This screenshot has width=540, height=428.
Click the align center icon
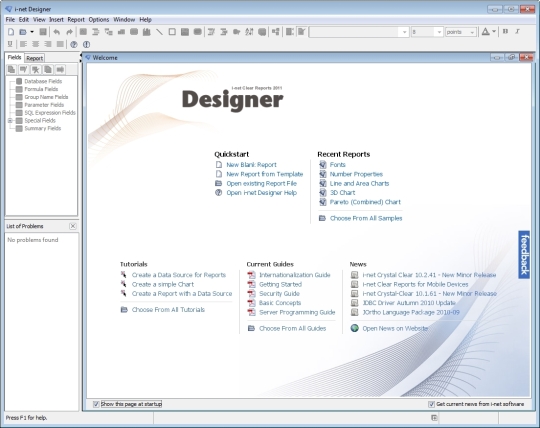[x=35, y=44]
